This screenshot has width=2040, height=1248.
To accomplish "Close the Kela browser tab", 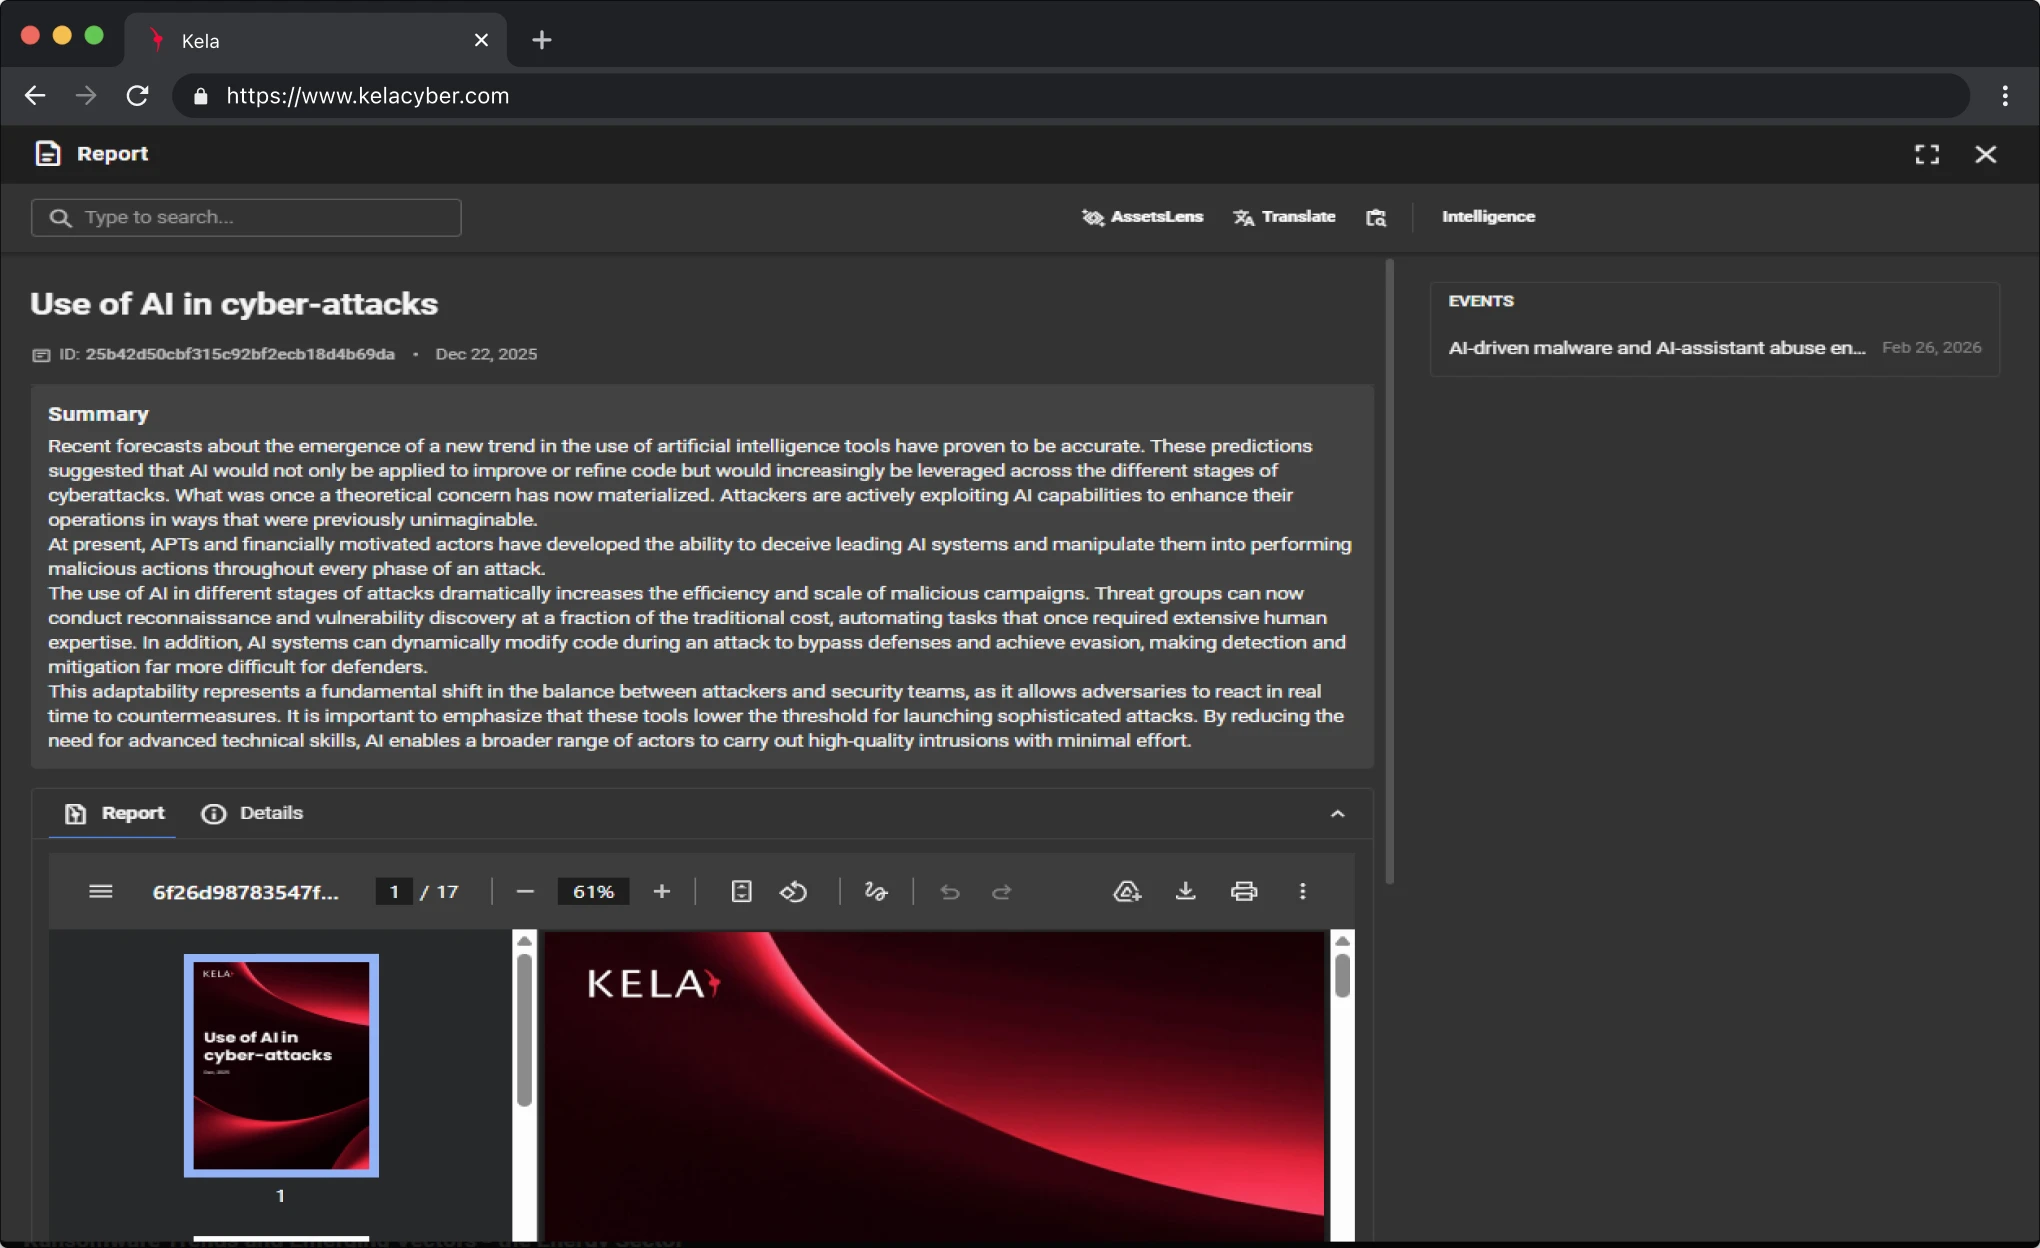I will pyautogui.click(x=481, y=40).
